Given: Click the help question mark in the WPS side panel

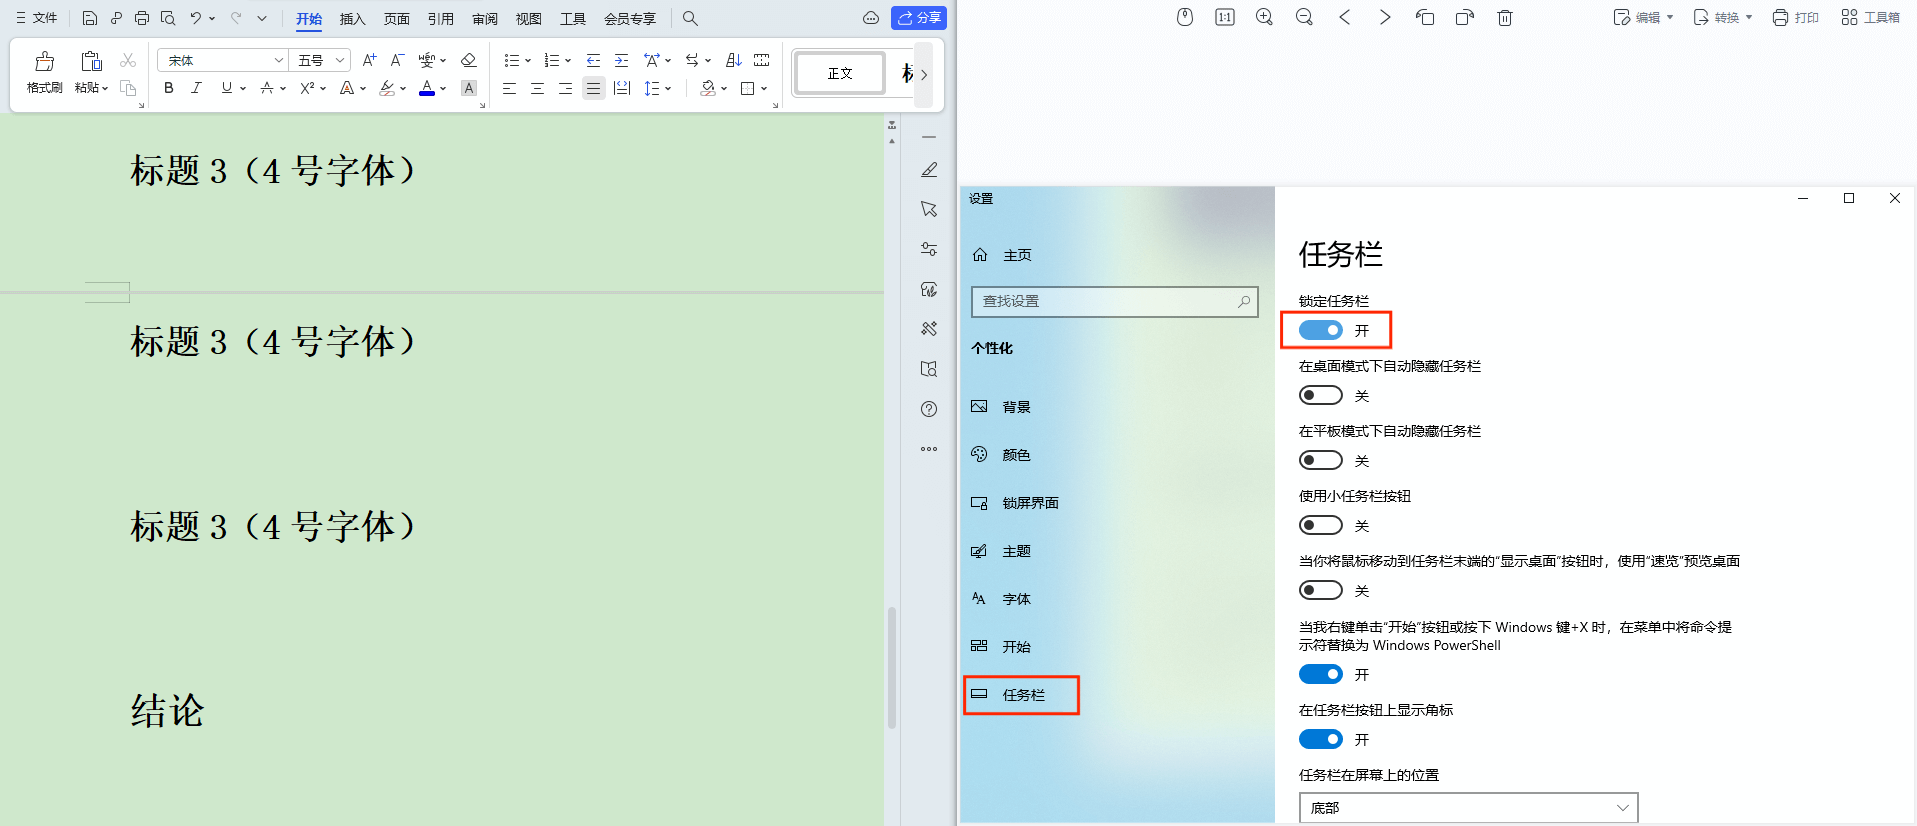Looking at the screenshot, I should pos(929,409).
